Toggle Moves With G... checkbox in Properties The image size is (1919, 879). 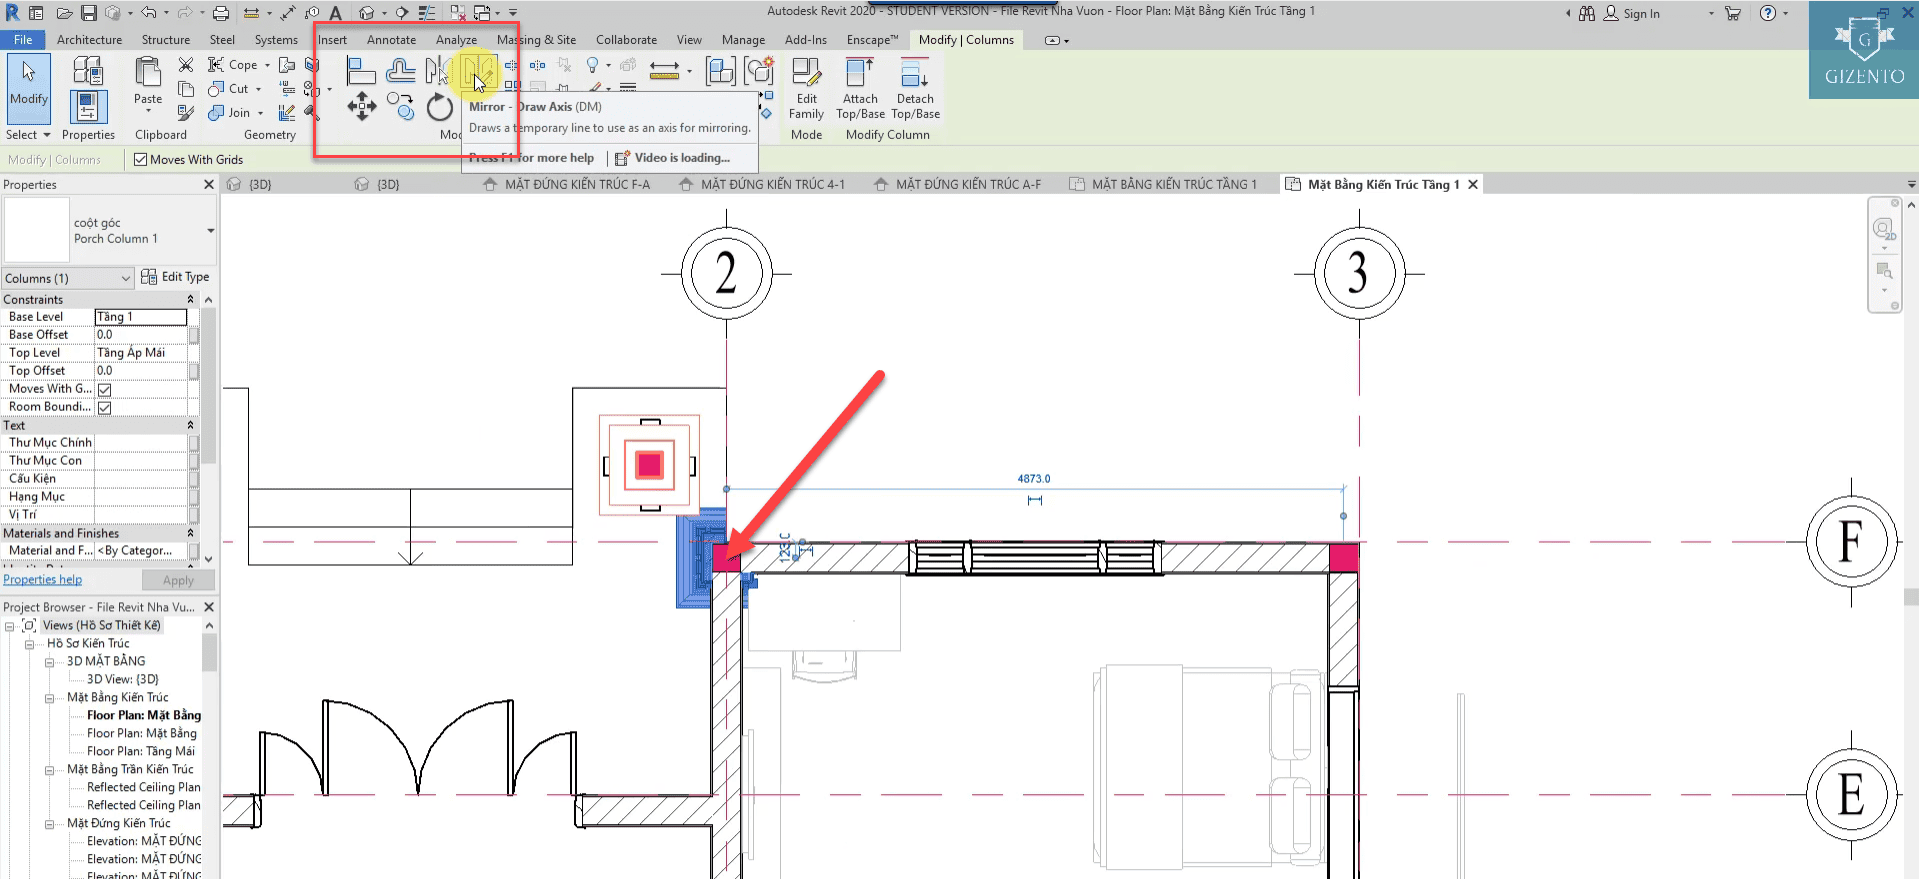click(x=104, y=389)
